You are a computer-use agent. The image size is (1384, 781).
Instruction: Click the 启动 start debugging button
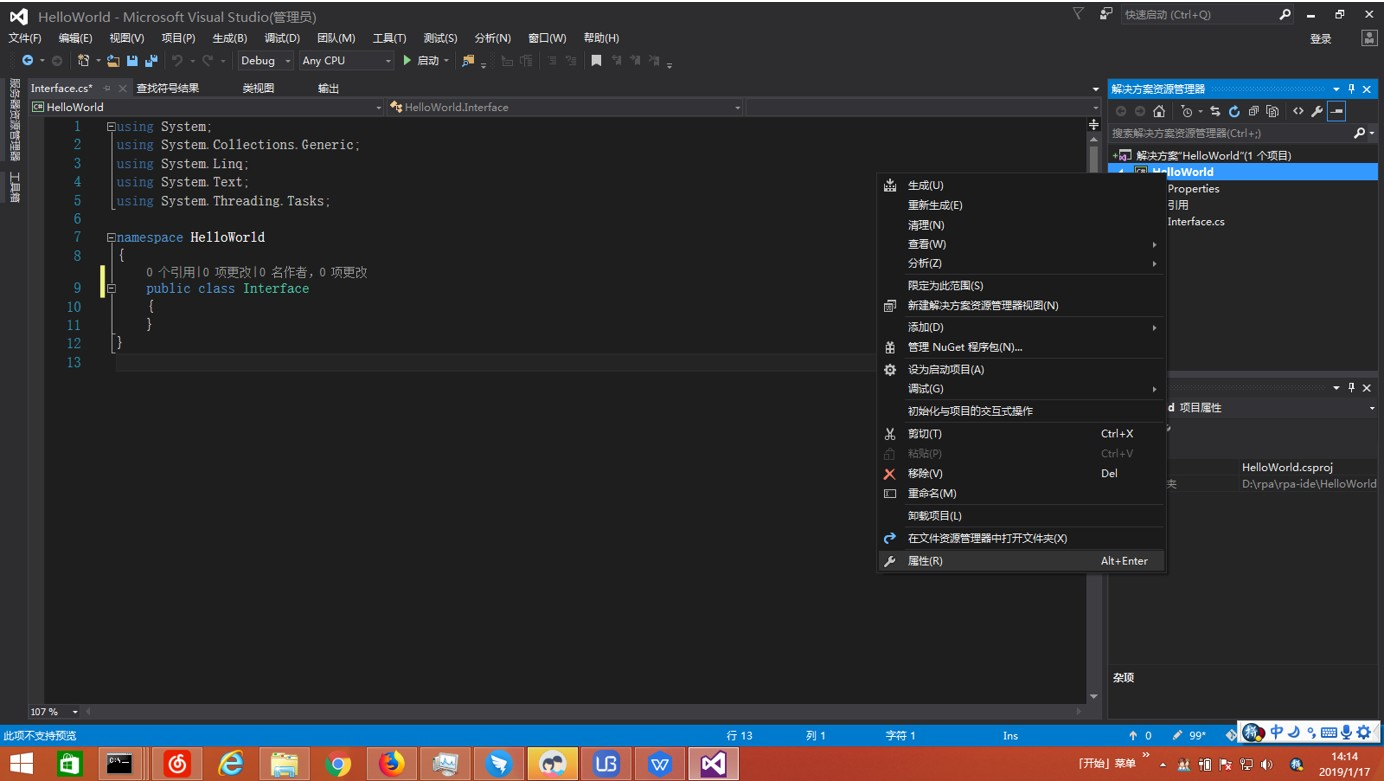point(422,61)
